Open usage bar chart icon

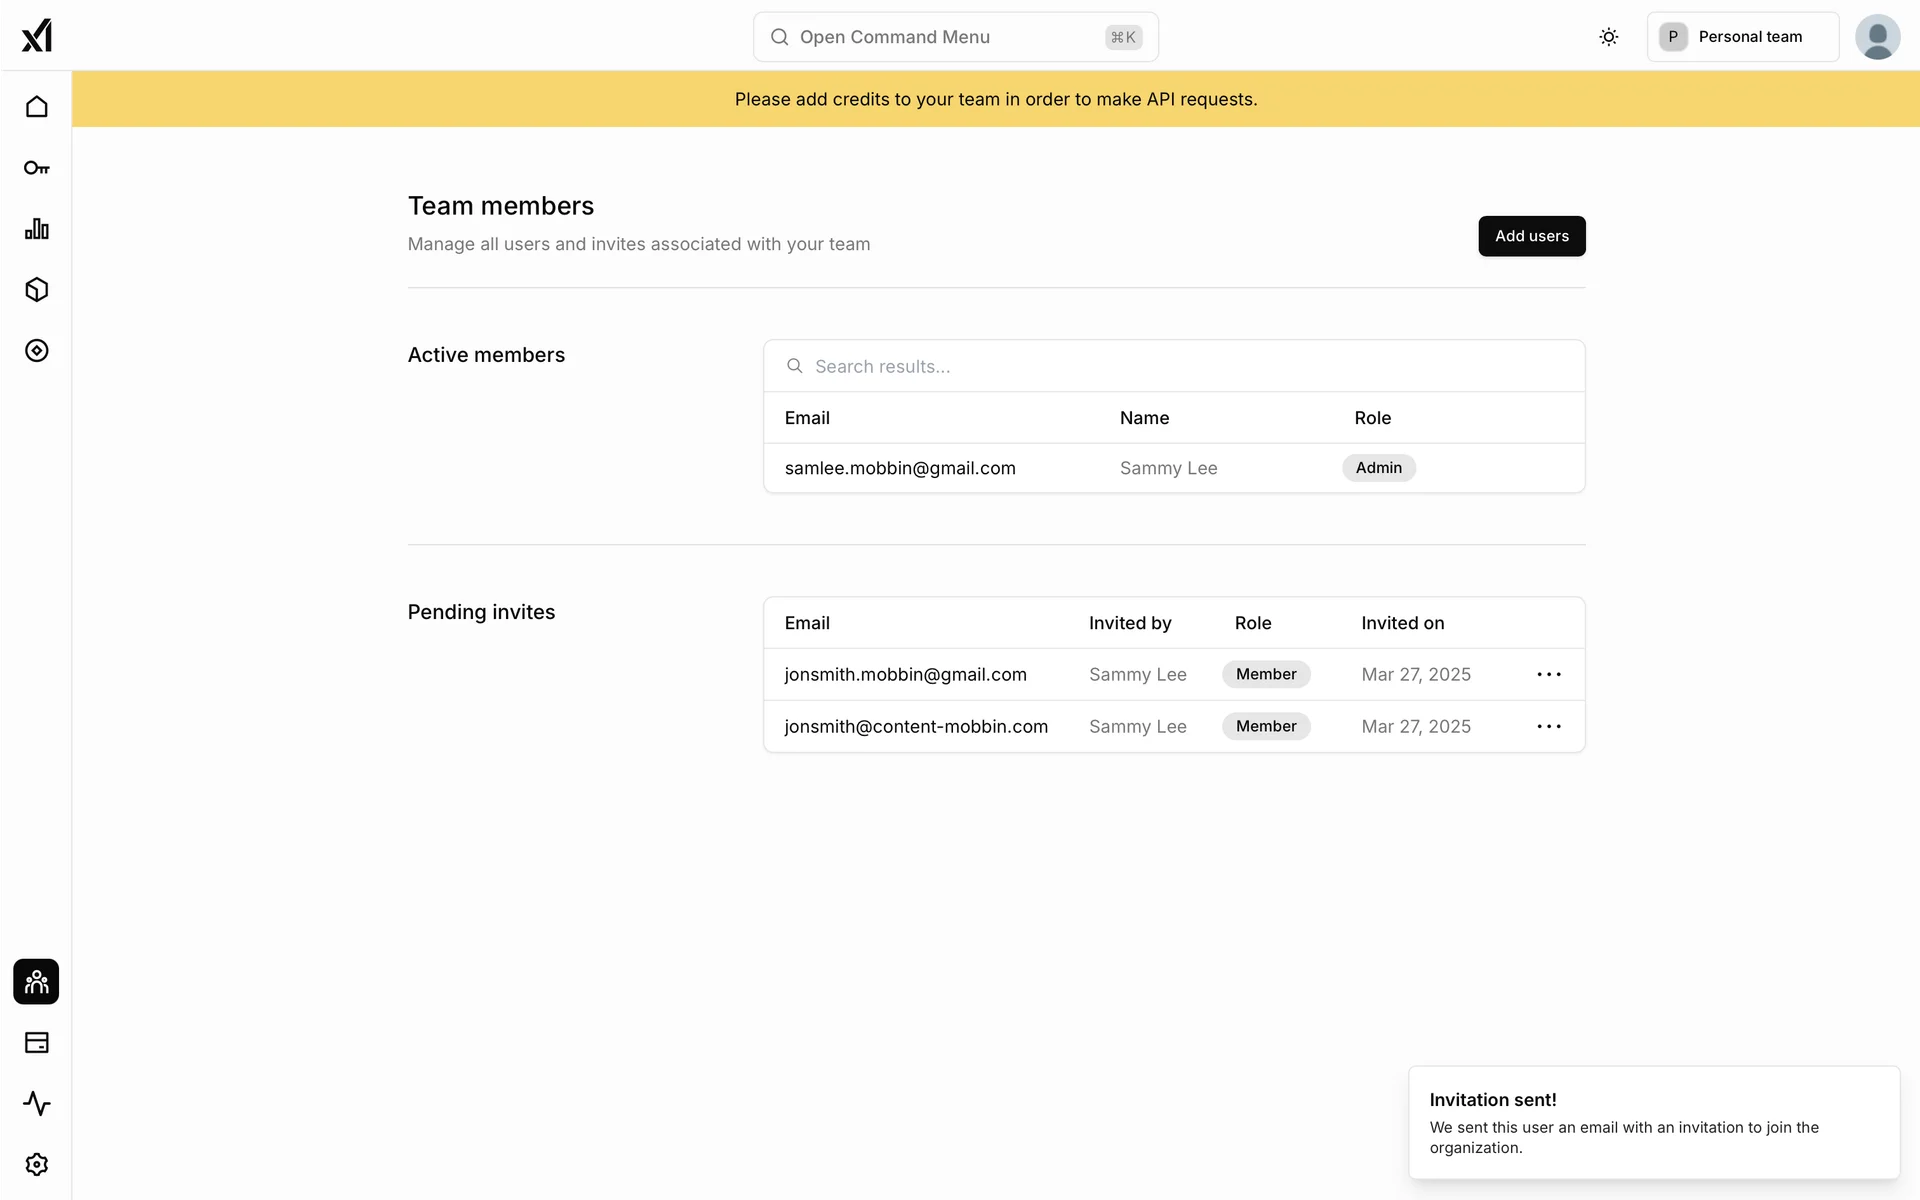point(37,229)
